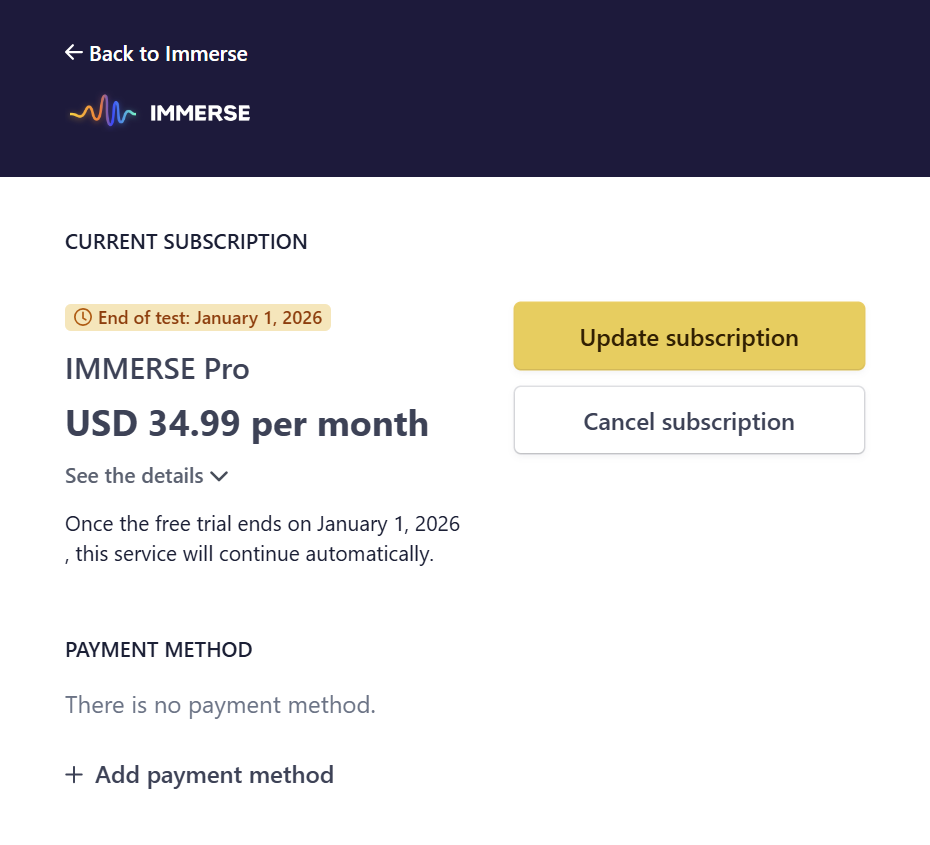Click the back arrow icon
Image resolution: width=930 pixels, height=845 pixels.
tap(73, 53)
